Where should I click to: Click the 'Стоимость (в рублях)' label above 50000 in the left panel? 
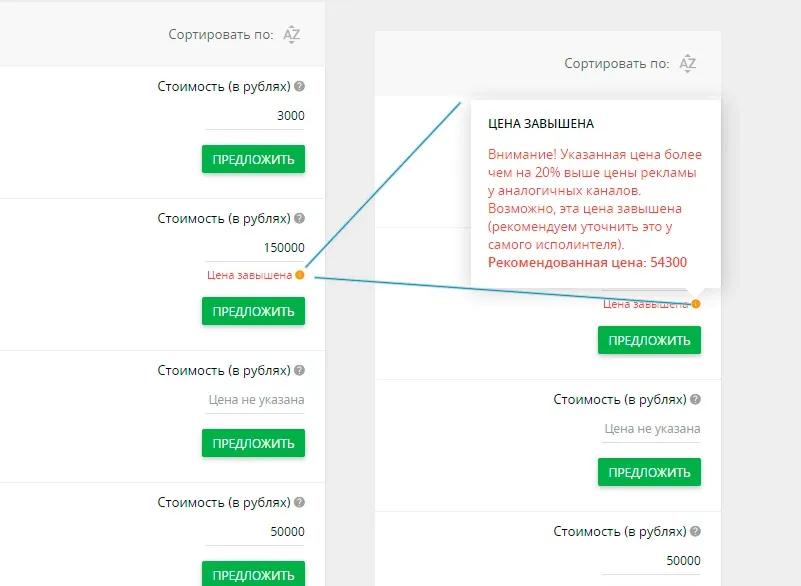click(224, 503)
